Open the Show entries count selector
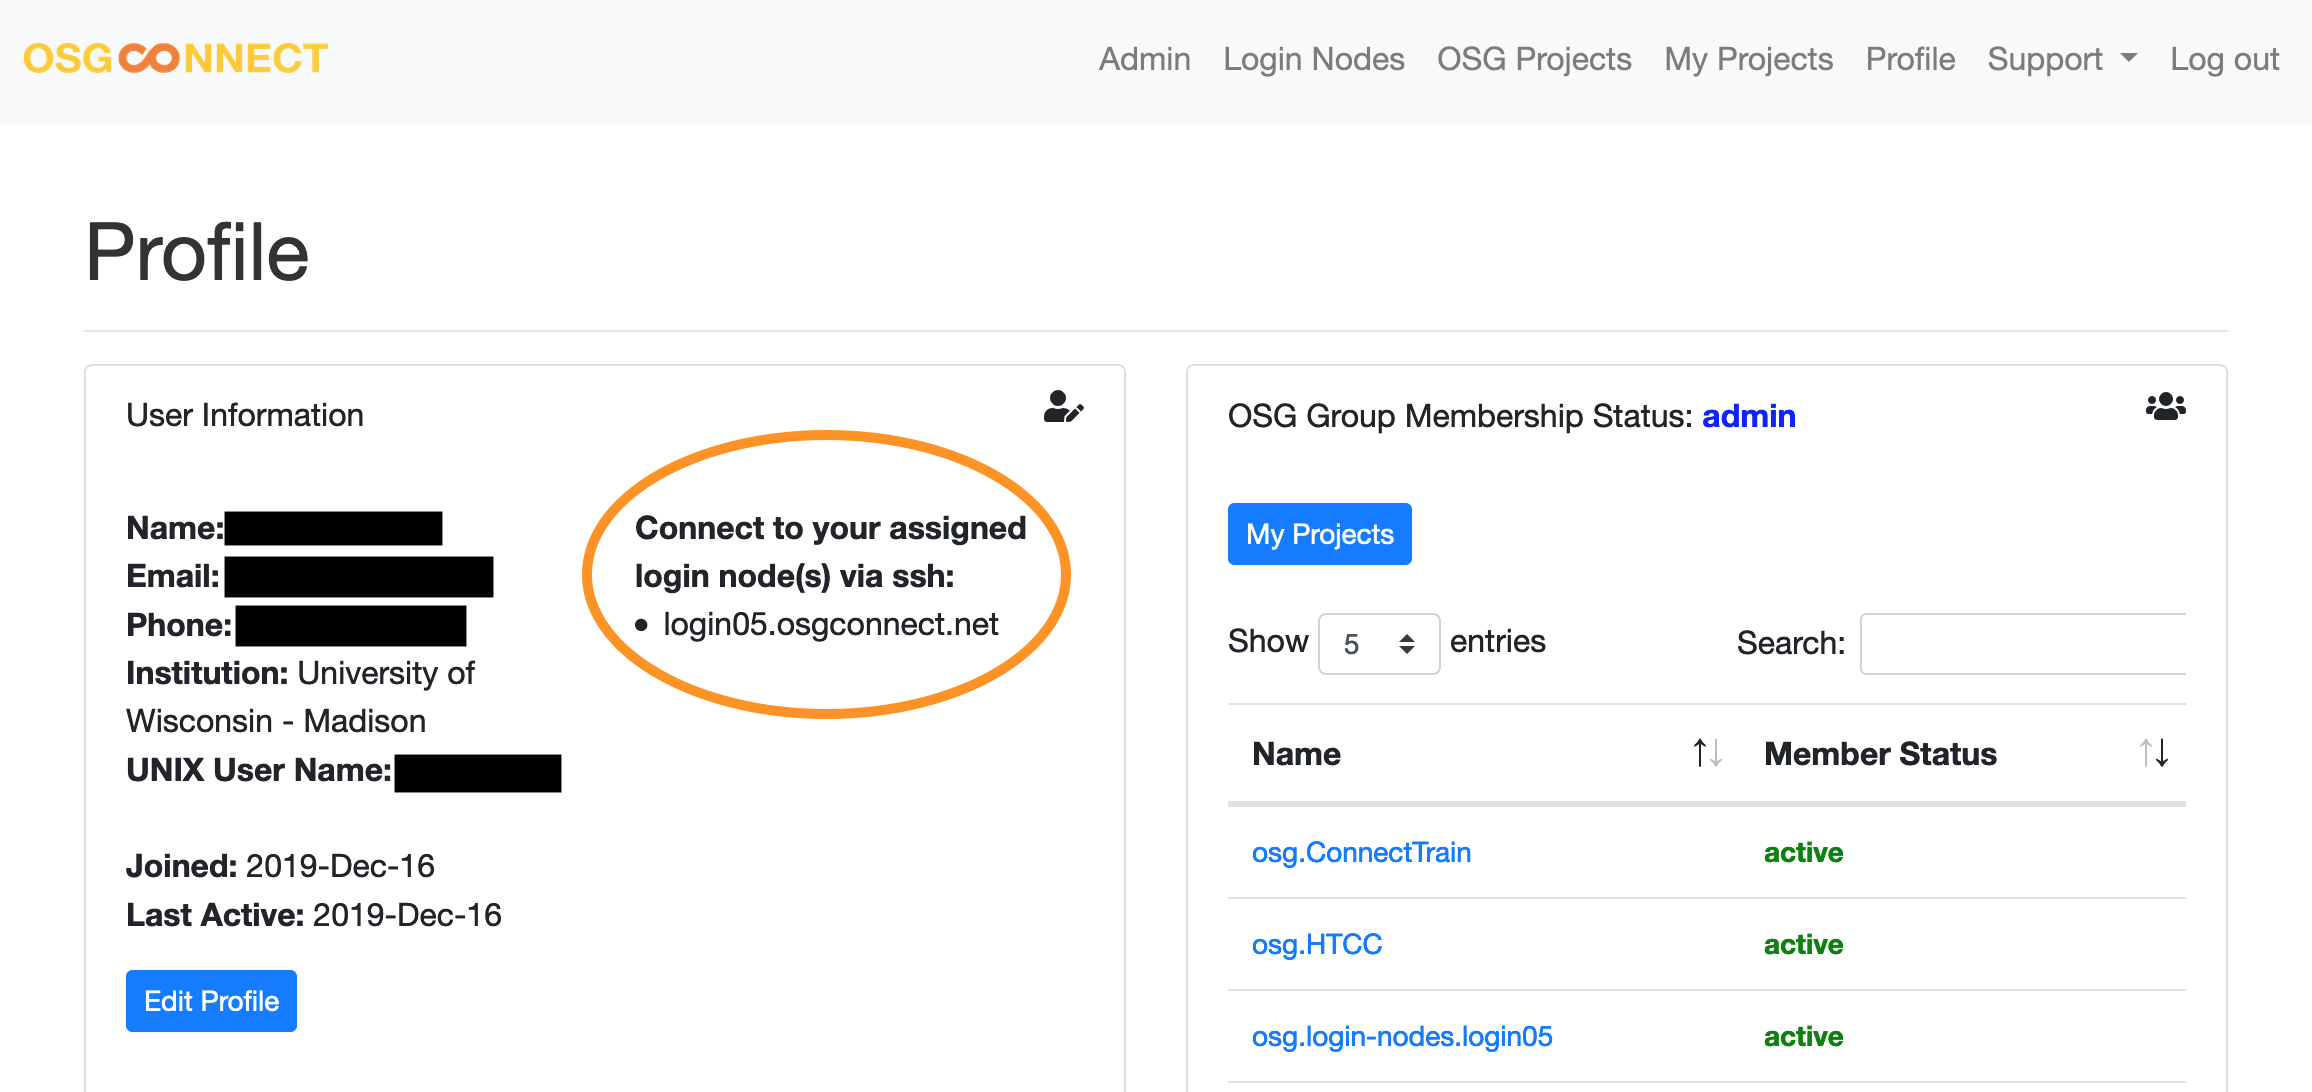 point(1378,643)
